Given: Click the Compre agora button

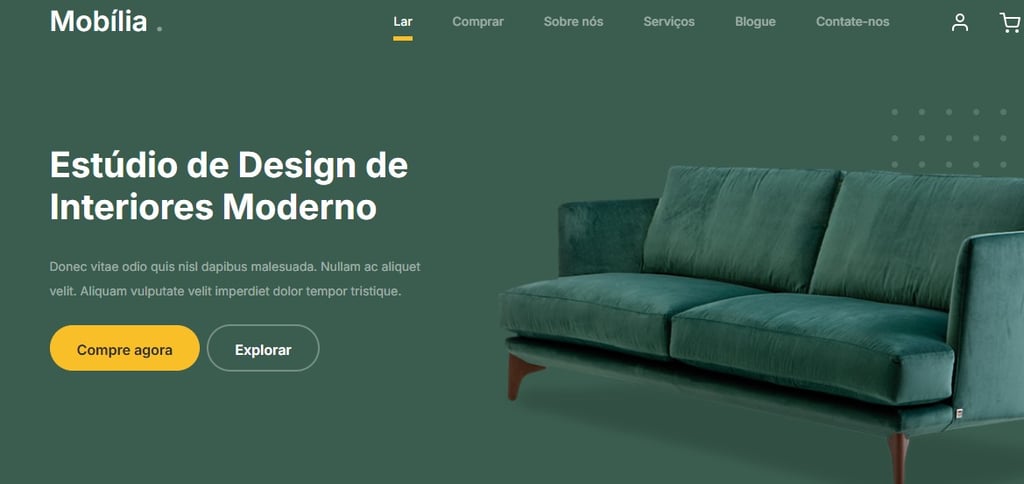Looking at the screenshot, I should (x=125, y=348).
